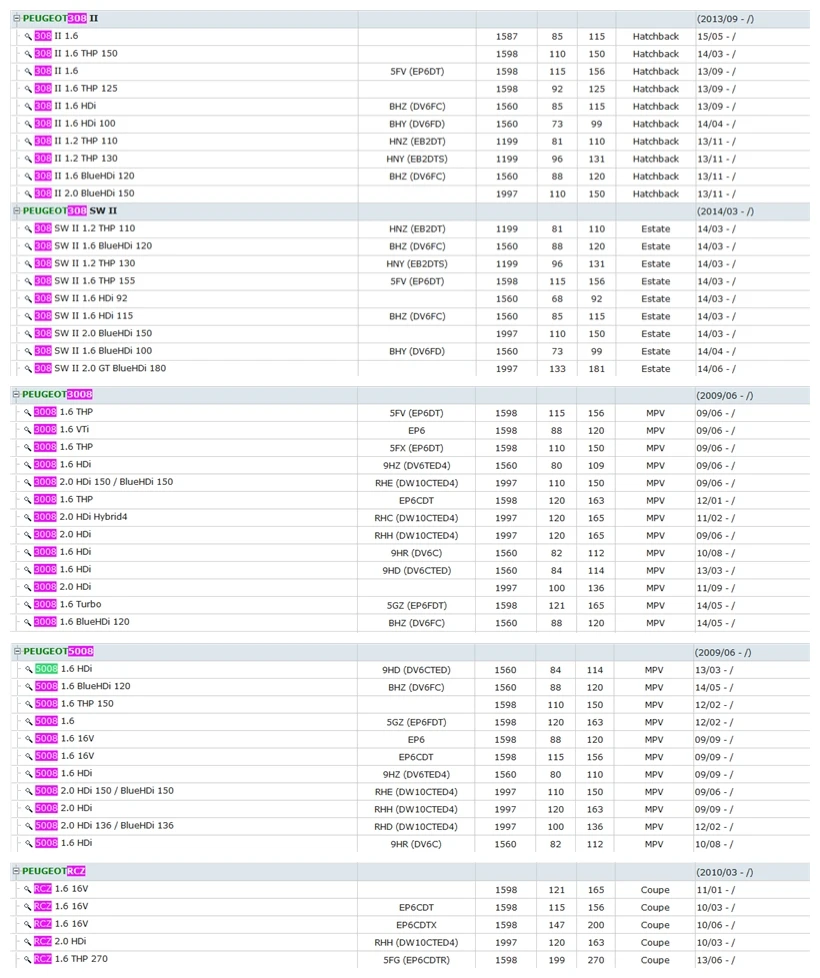Select the 5FG (EP6CDTR) engine code cell
This screenshot has height=978, width=820.
[x=416, y=960]
